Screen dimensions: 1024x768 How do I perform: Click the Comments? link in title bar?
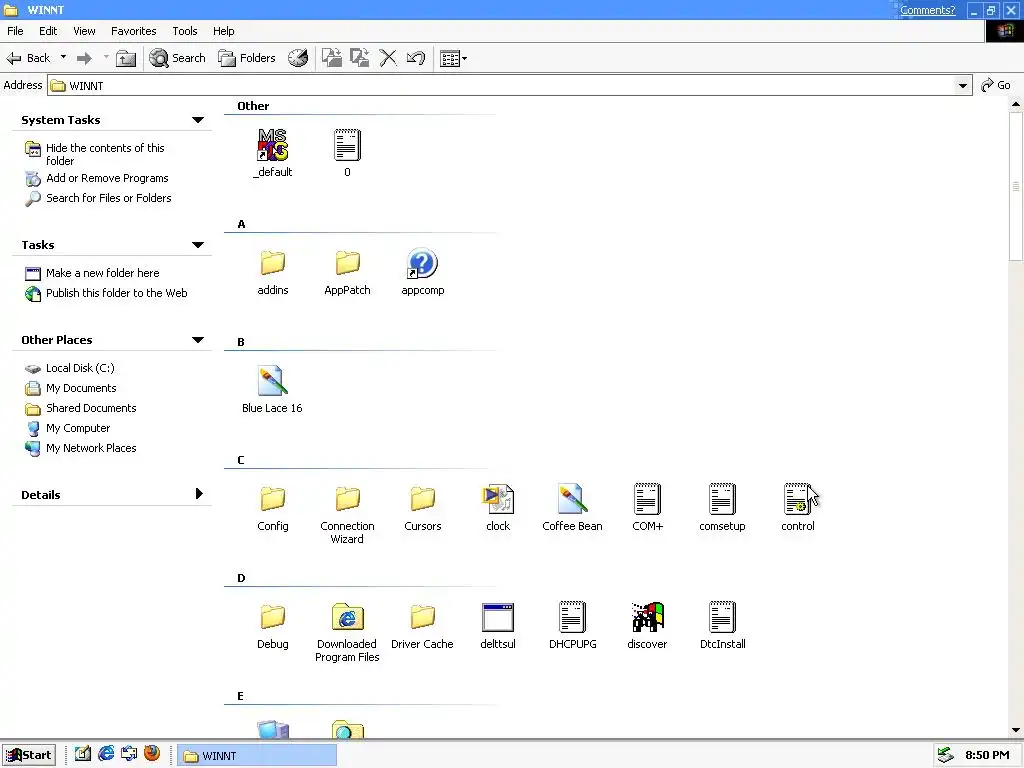tap(927, 10)
